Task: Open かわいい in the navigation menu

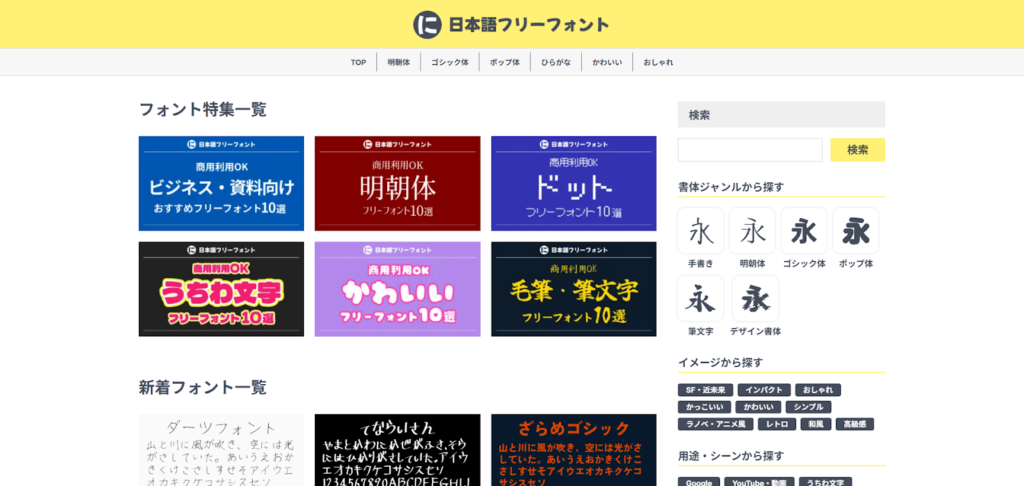Action: point(607,62)
